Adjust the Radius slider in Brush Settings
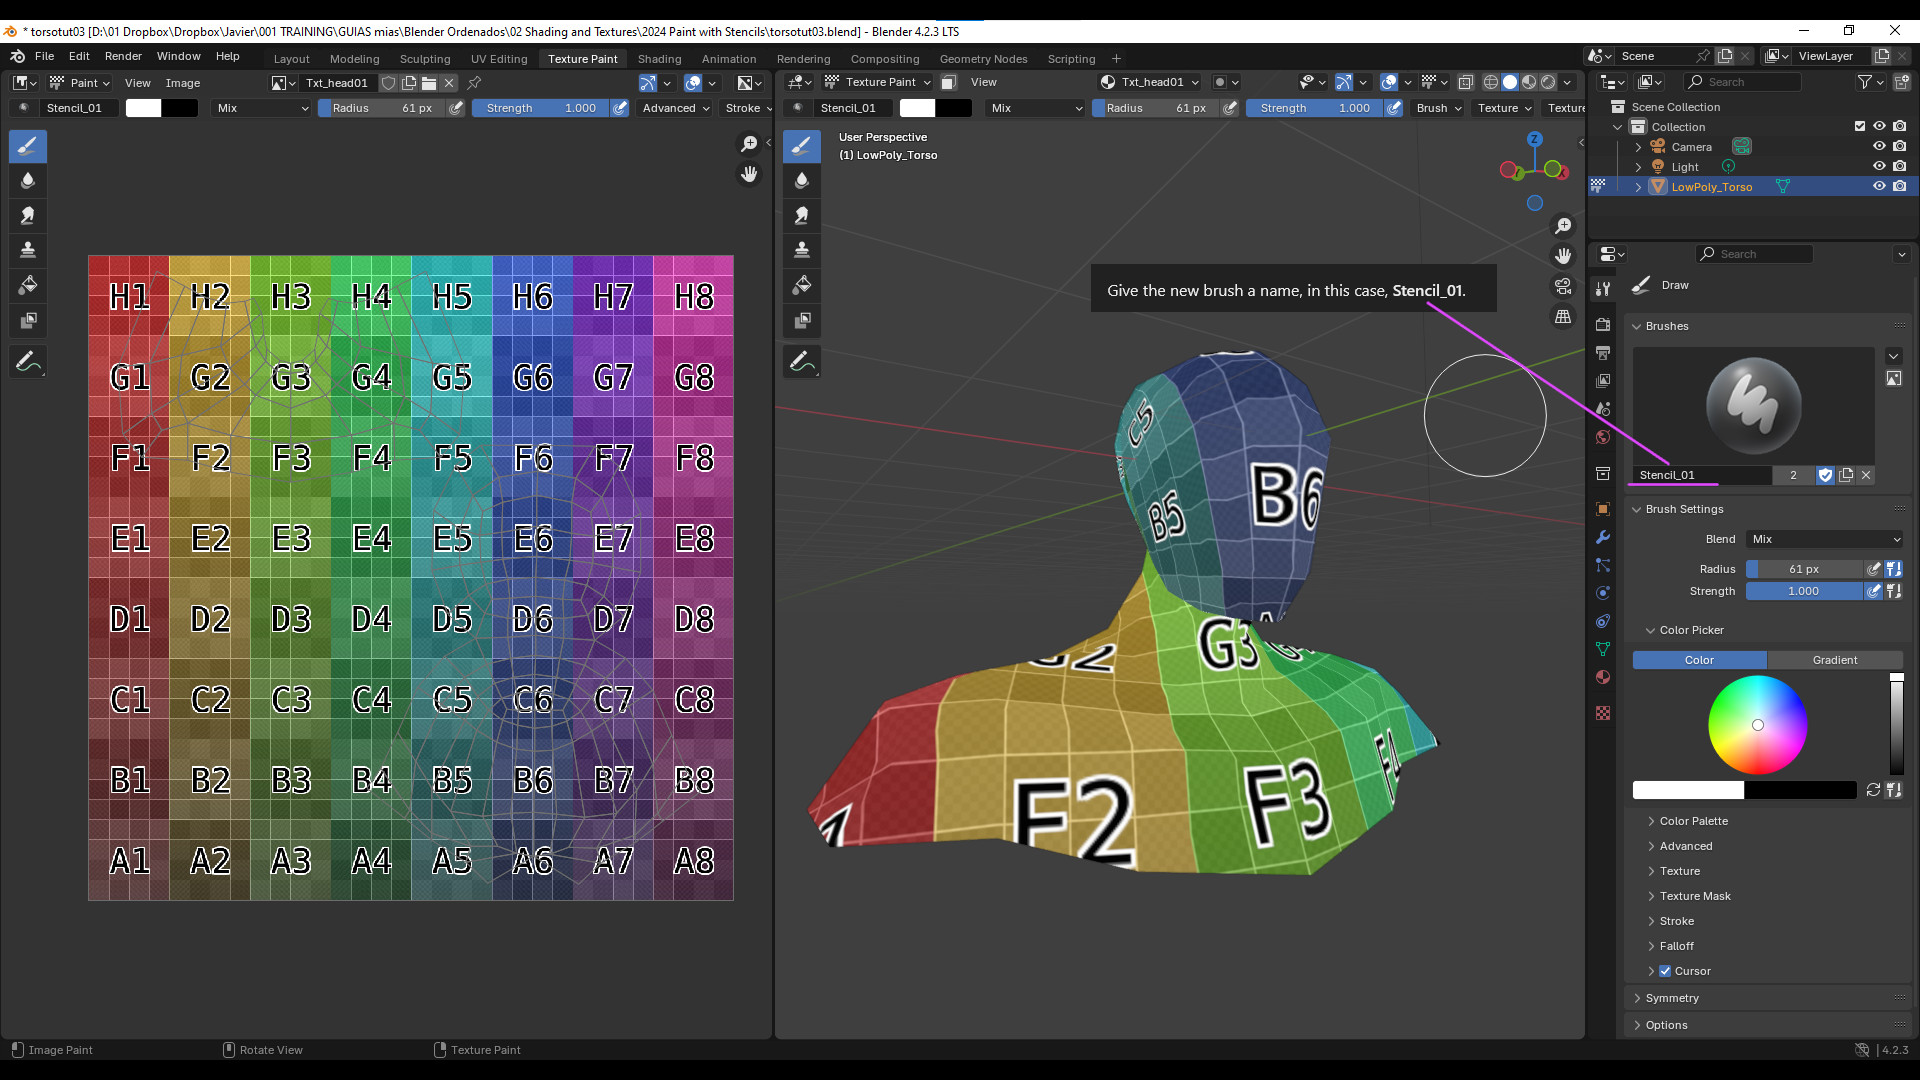The image size is (1920, 1080). [1805, 569]
